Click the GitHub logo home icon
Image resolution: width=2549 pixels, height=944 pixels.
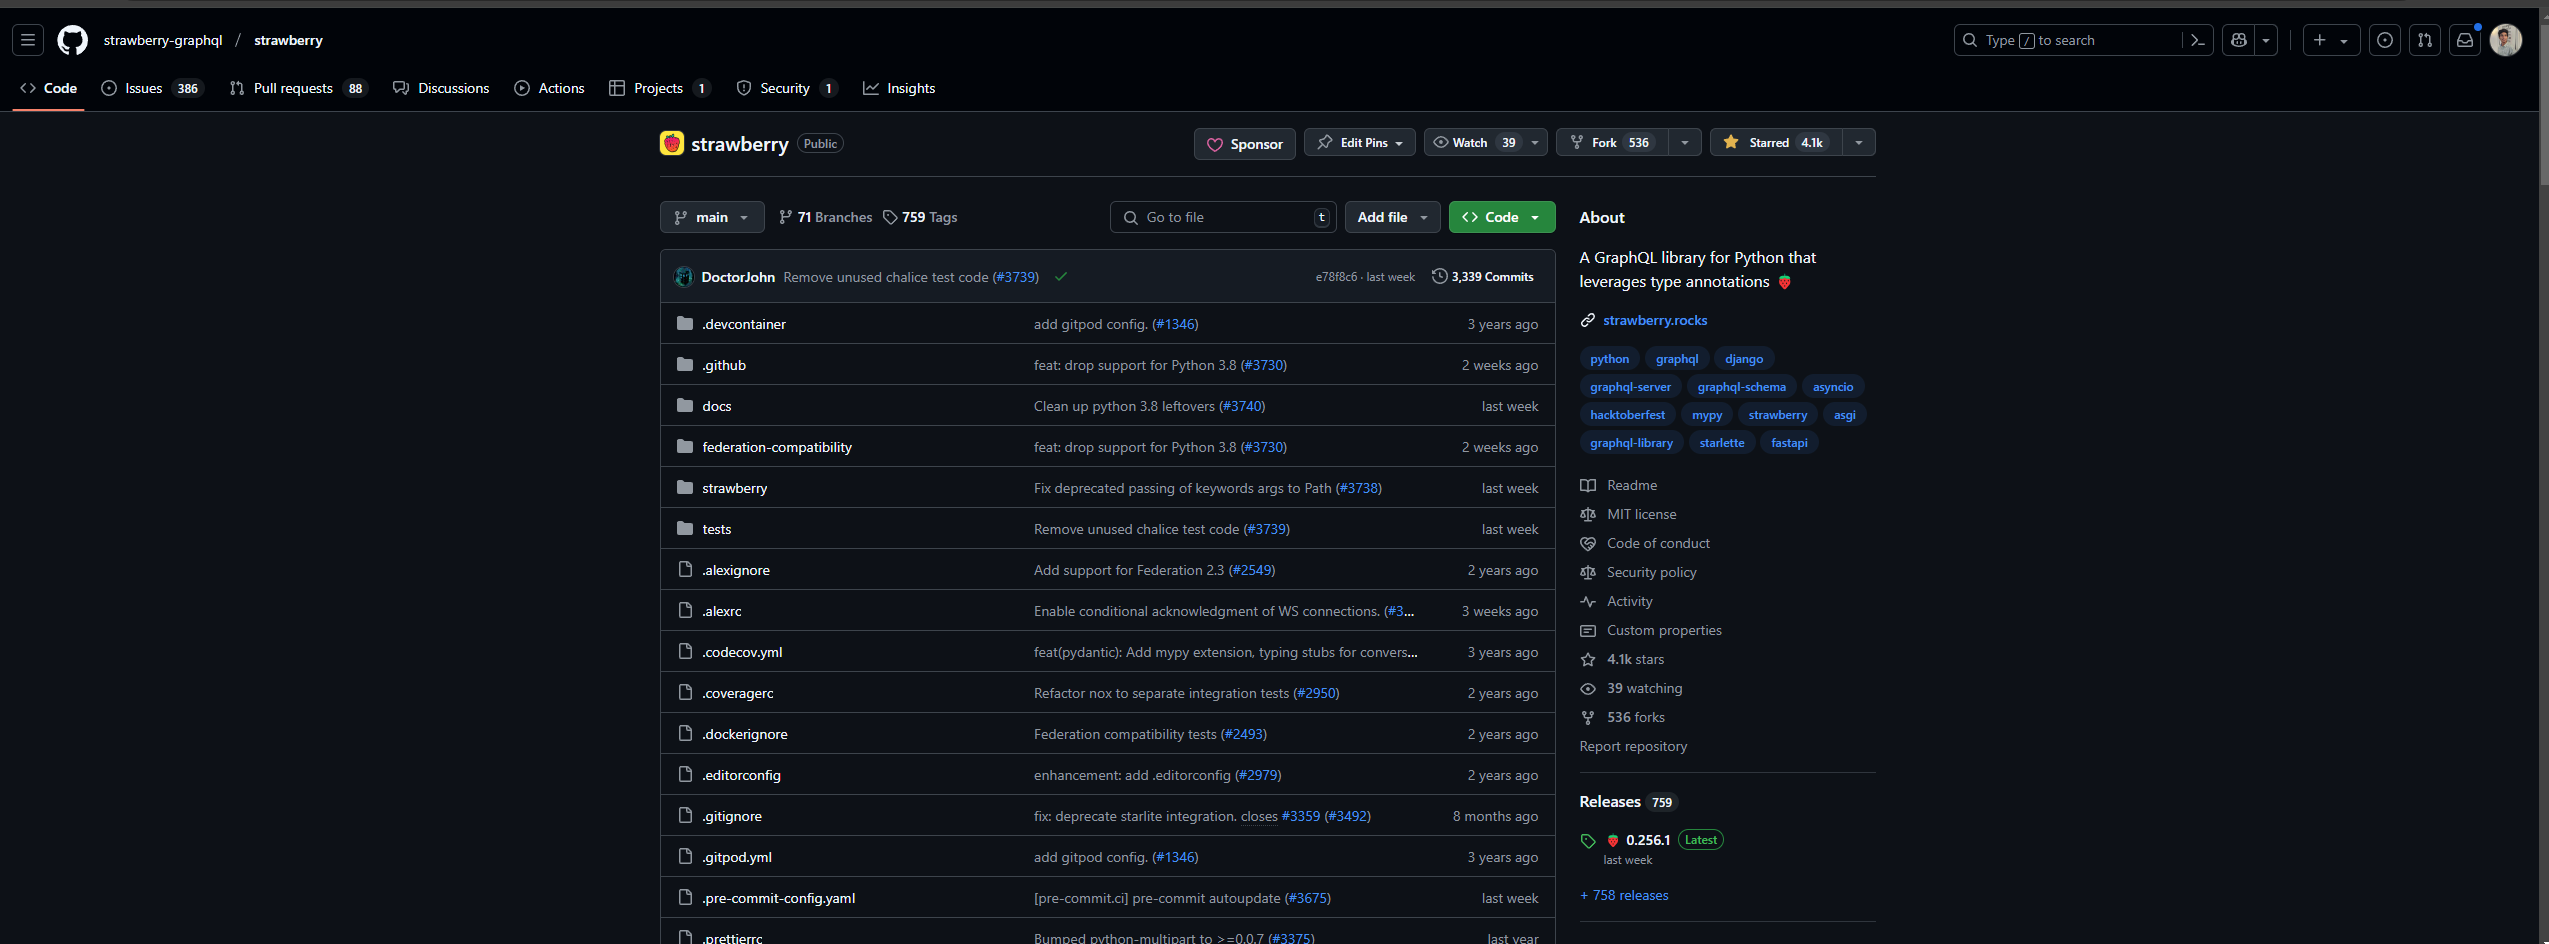pyautogui.click(x=72, y=40)
